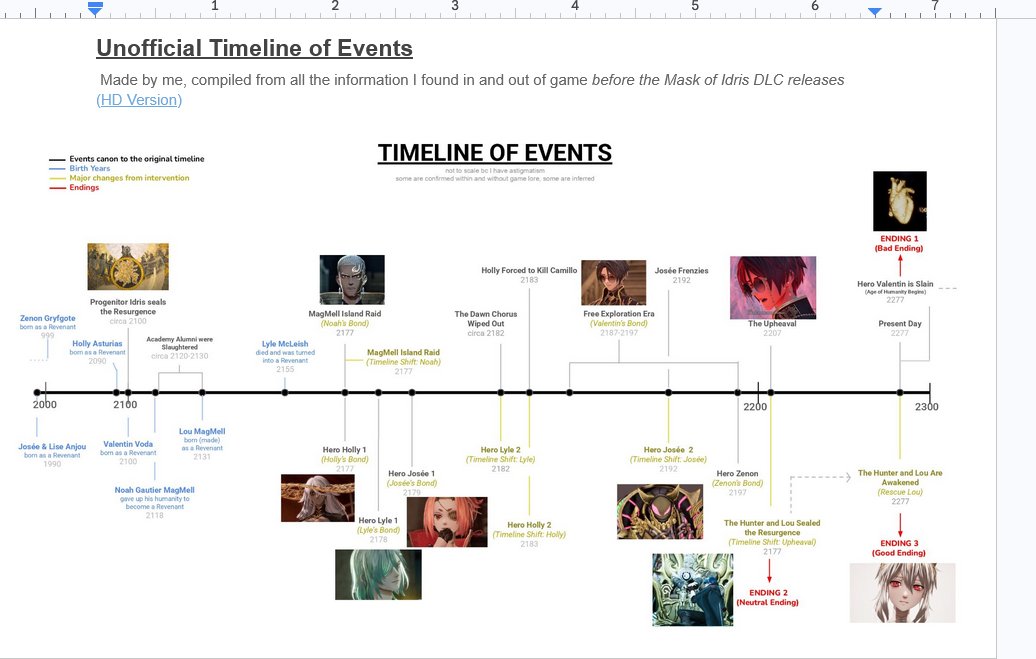Click the TIMELINE OF EVENTS title

(x=495, y=153)
